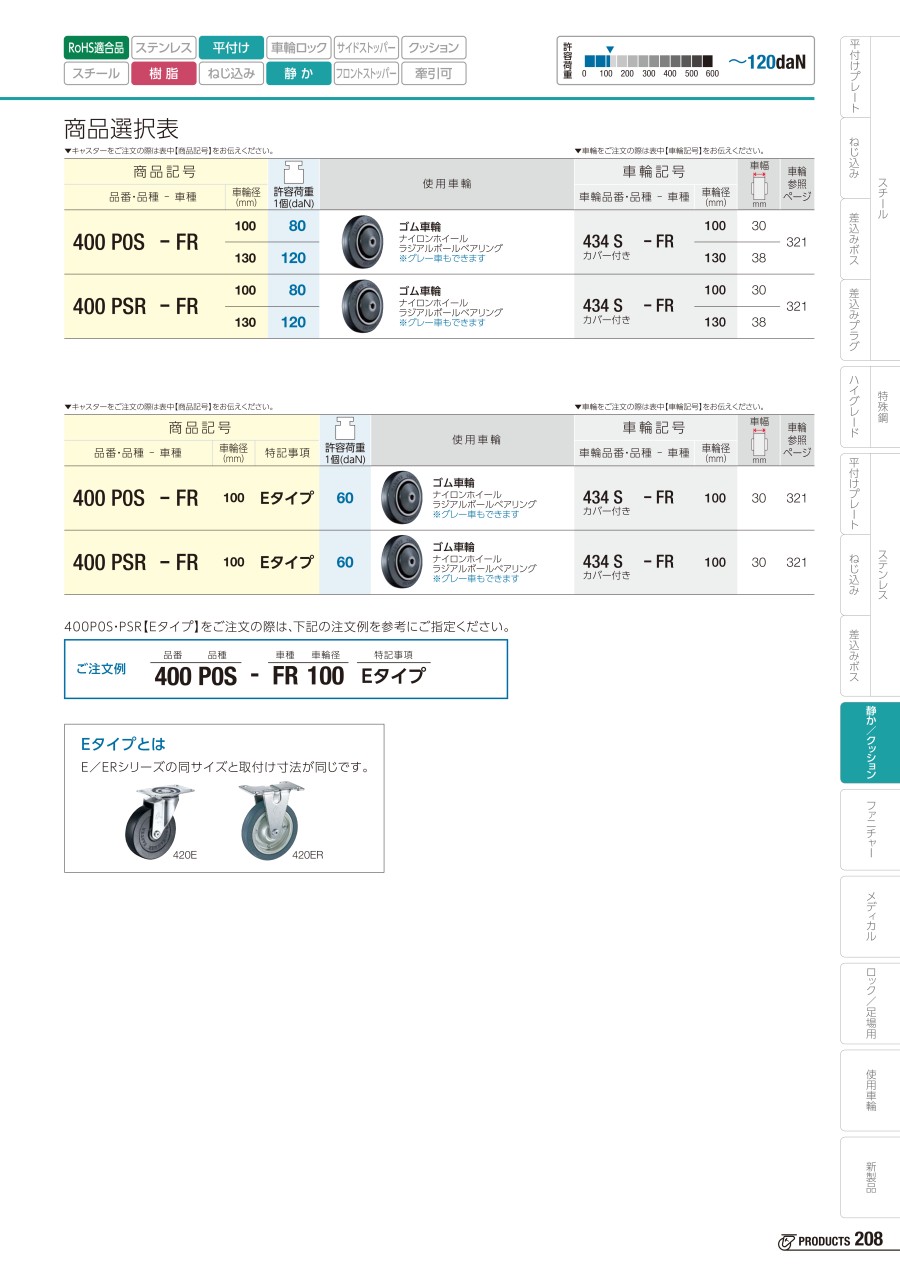Toggle the 樹脂 material tag
Image resolution: width=900 pixels, height=1272 pixels.
(163, 73)
